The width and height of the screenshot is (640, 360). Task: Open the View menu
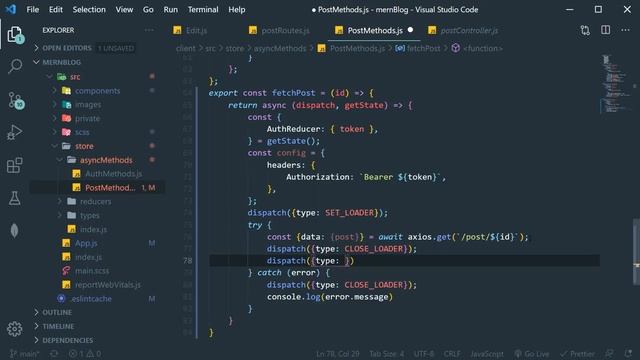[124, 9]
